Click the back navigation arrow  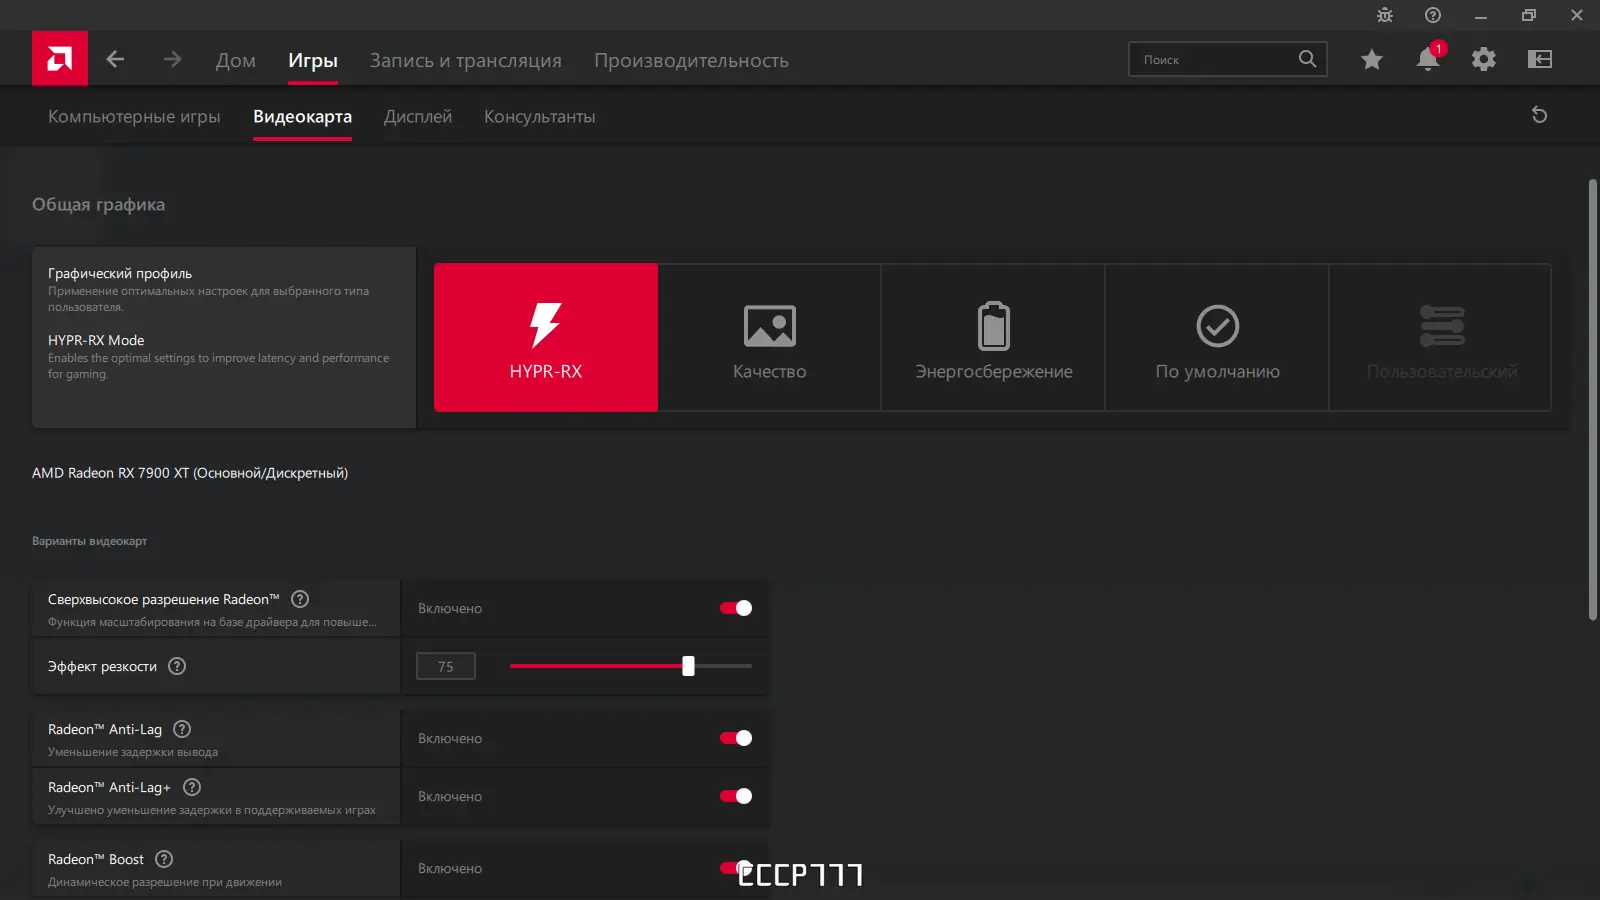click(x=115, y=59)
